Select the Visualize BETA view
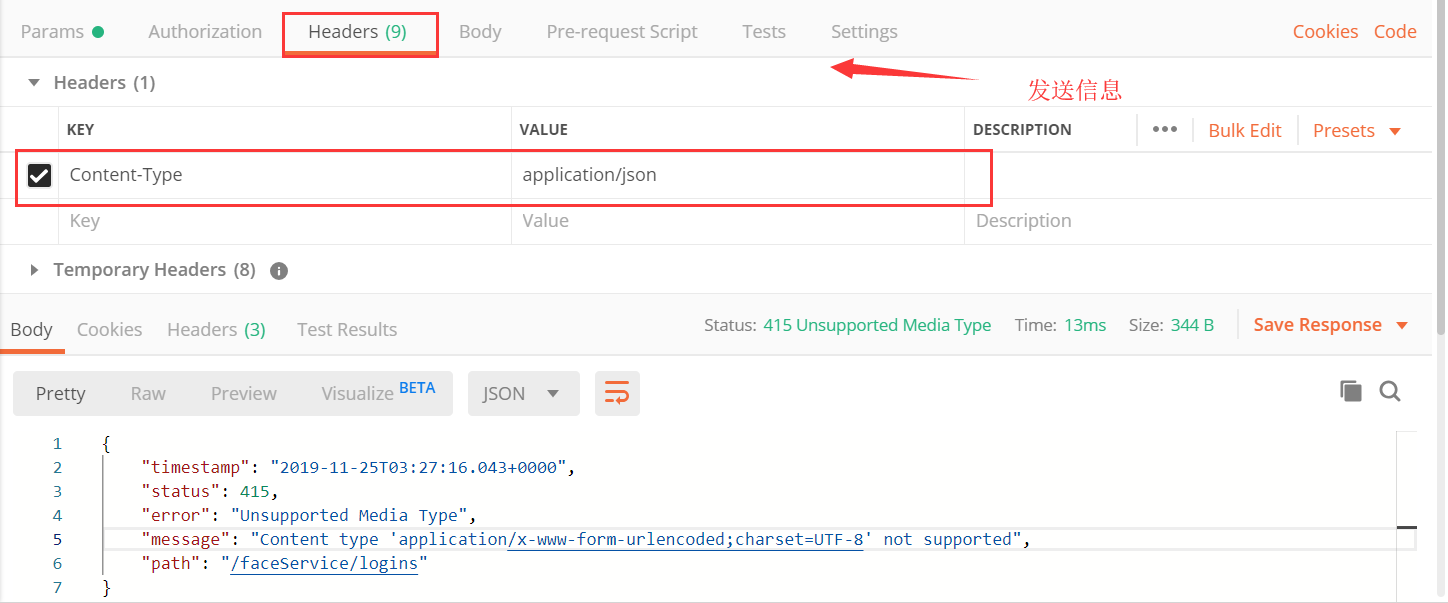The height and width of the screenshot is (603, 1448). tap(358, 393)
